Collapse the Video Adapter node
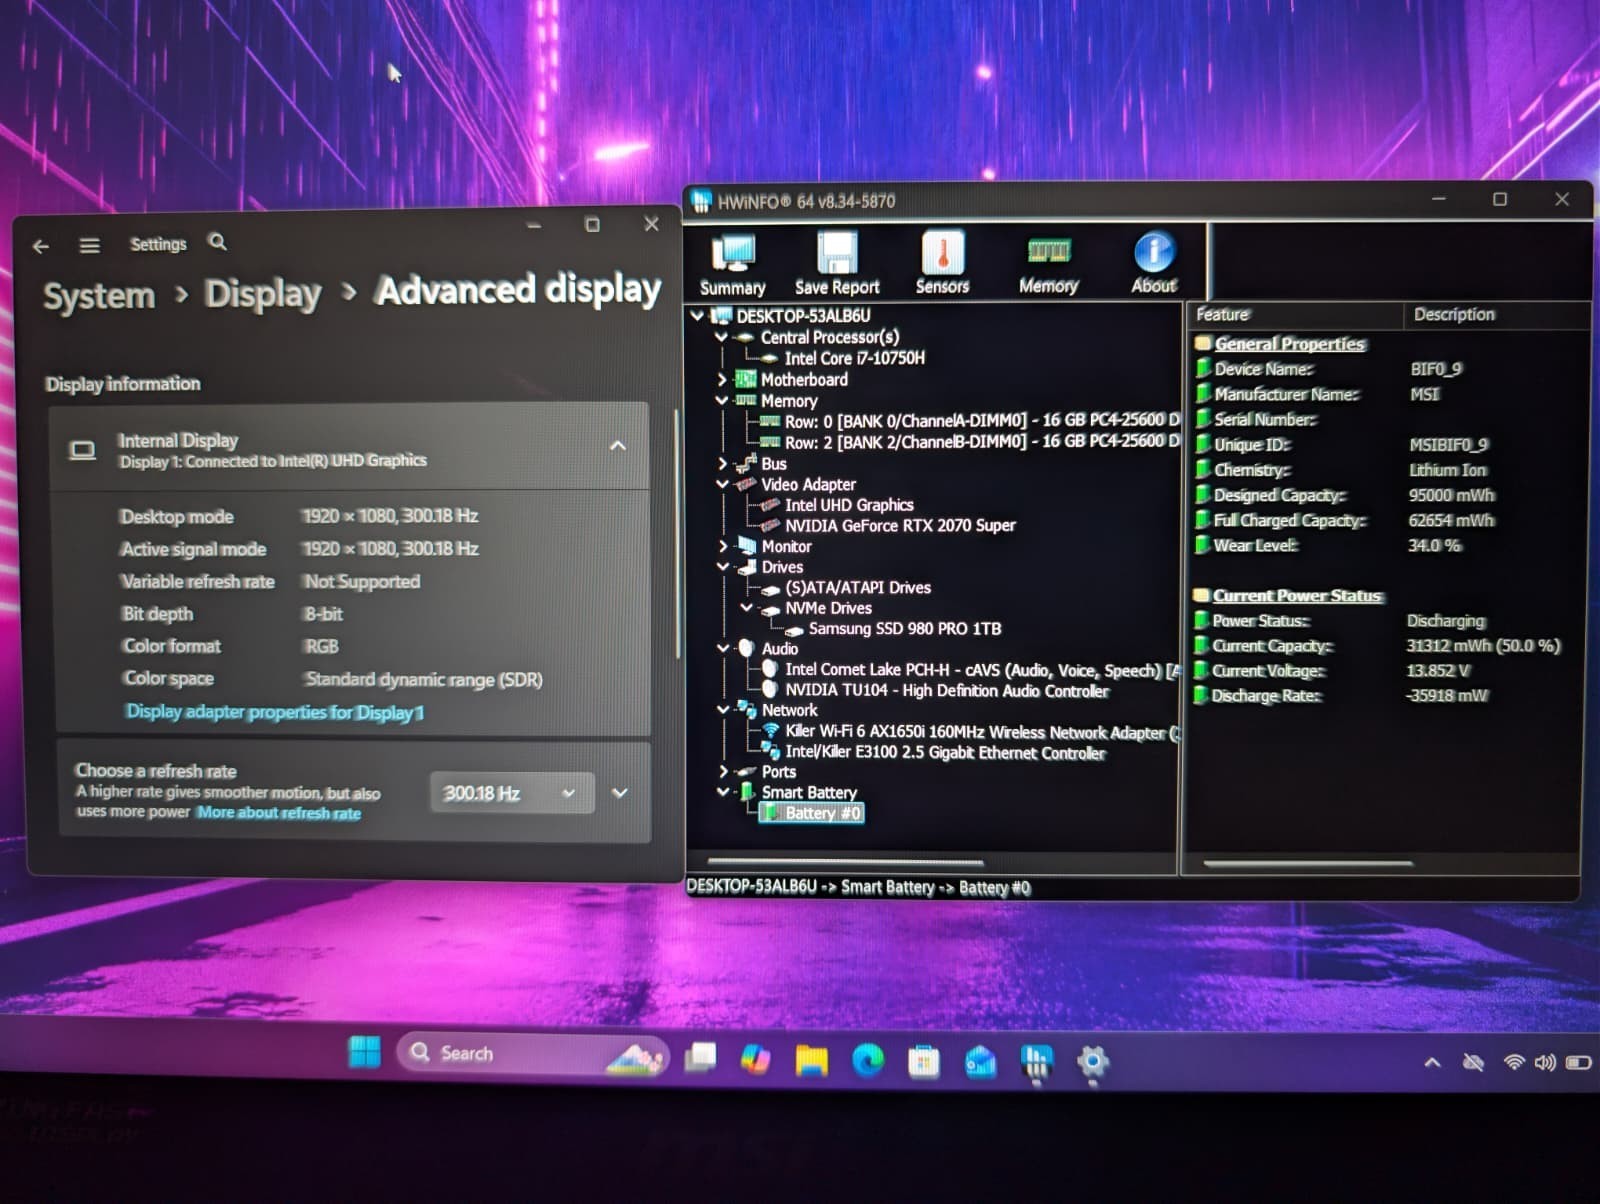The height and width of the screenshot is (1204, 1600). click(x=723, y=484)
